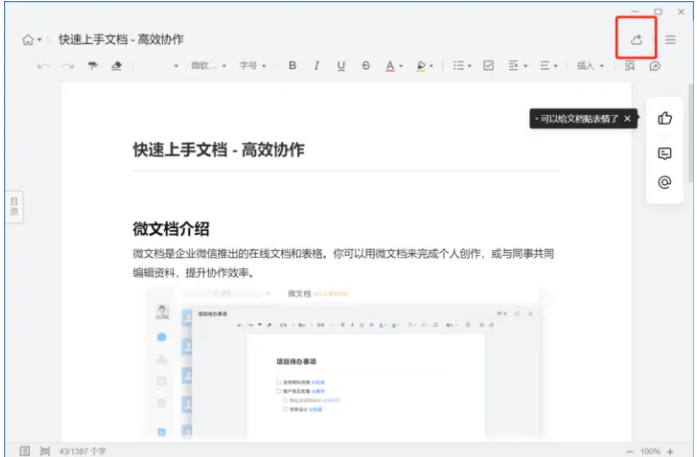Viewport: 697px width, 457px height.
Task: Click the 微文档介绍 section heading
Action: click(171, 229)
